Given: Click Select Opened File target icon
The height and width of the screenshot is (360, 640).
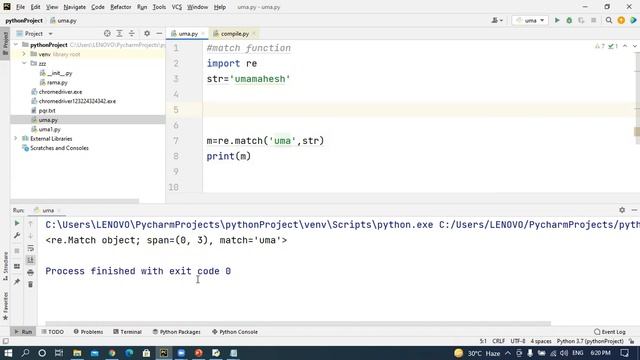Looking at the screenshot, I should pyautogui.click(x=107, y=34).
